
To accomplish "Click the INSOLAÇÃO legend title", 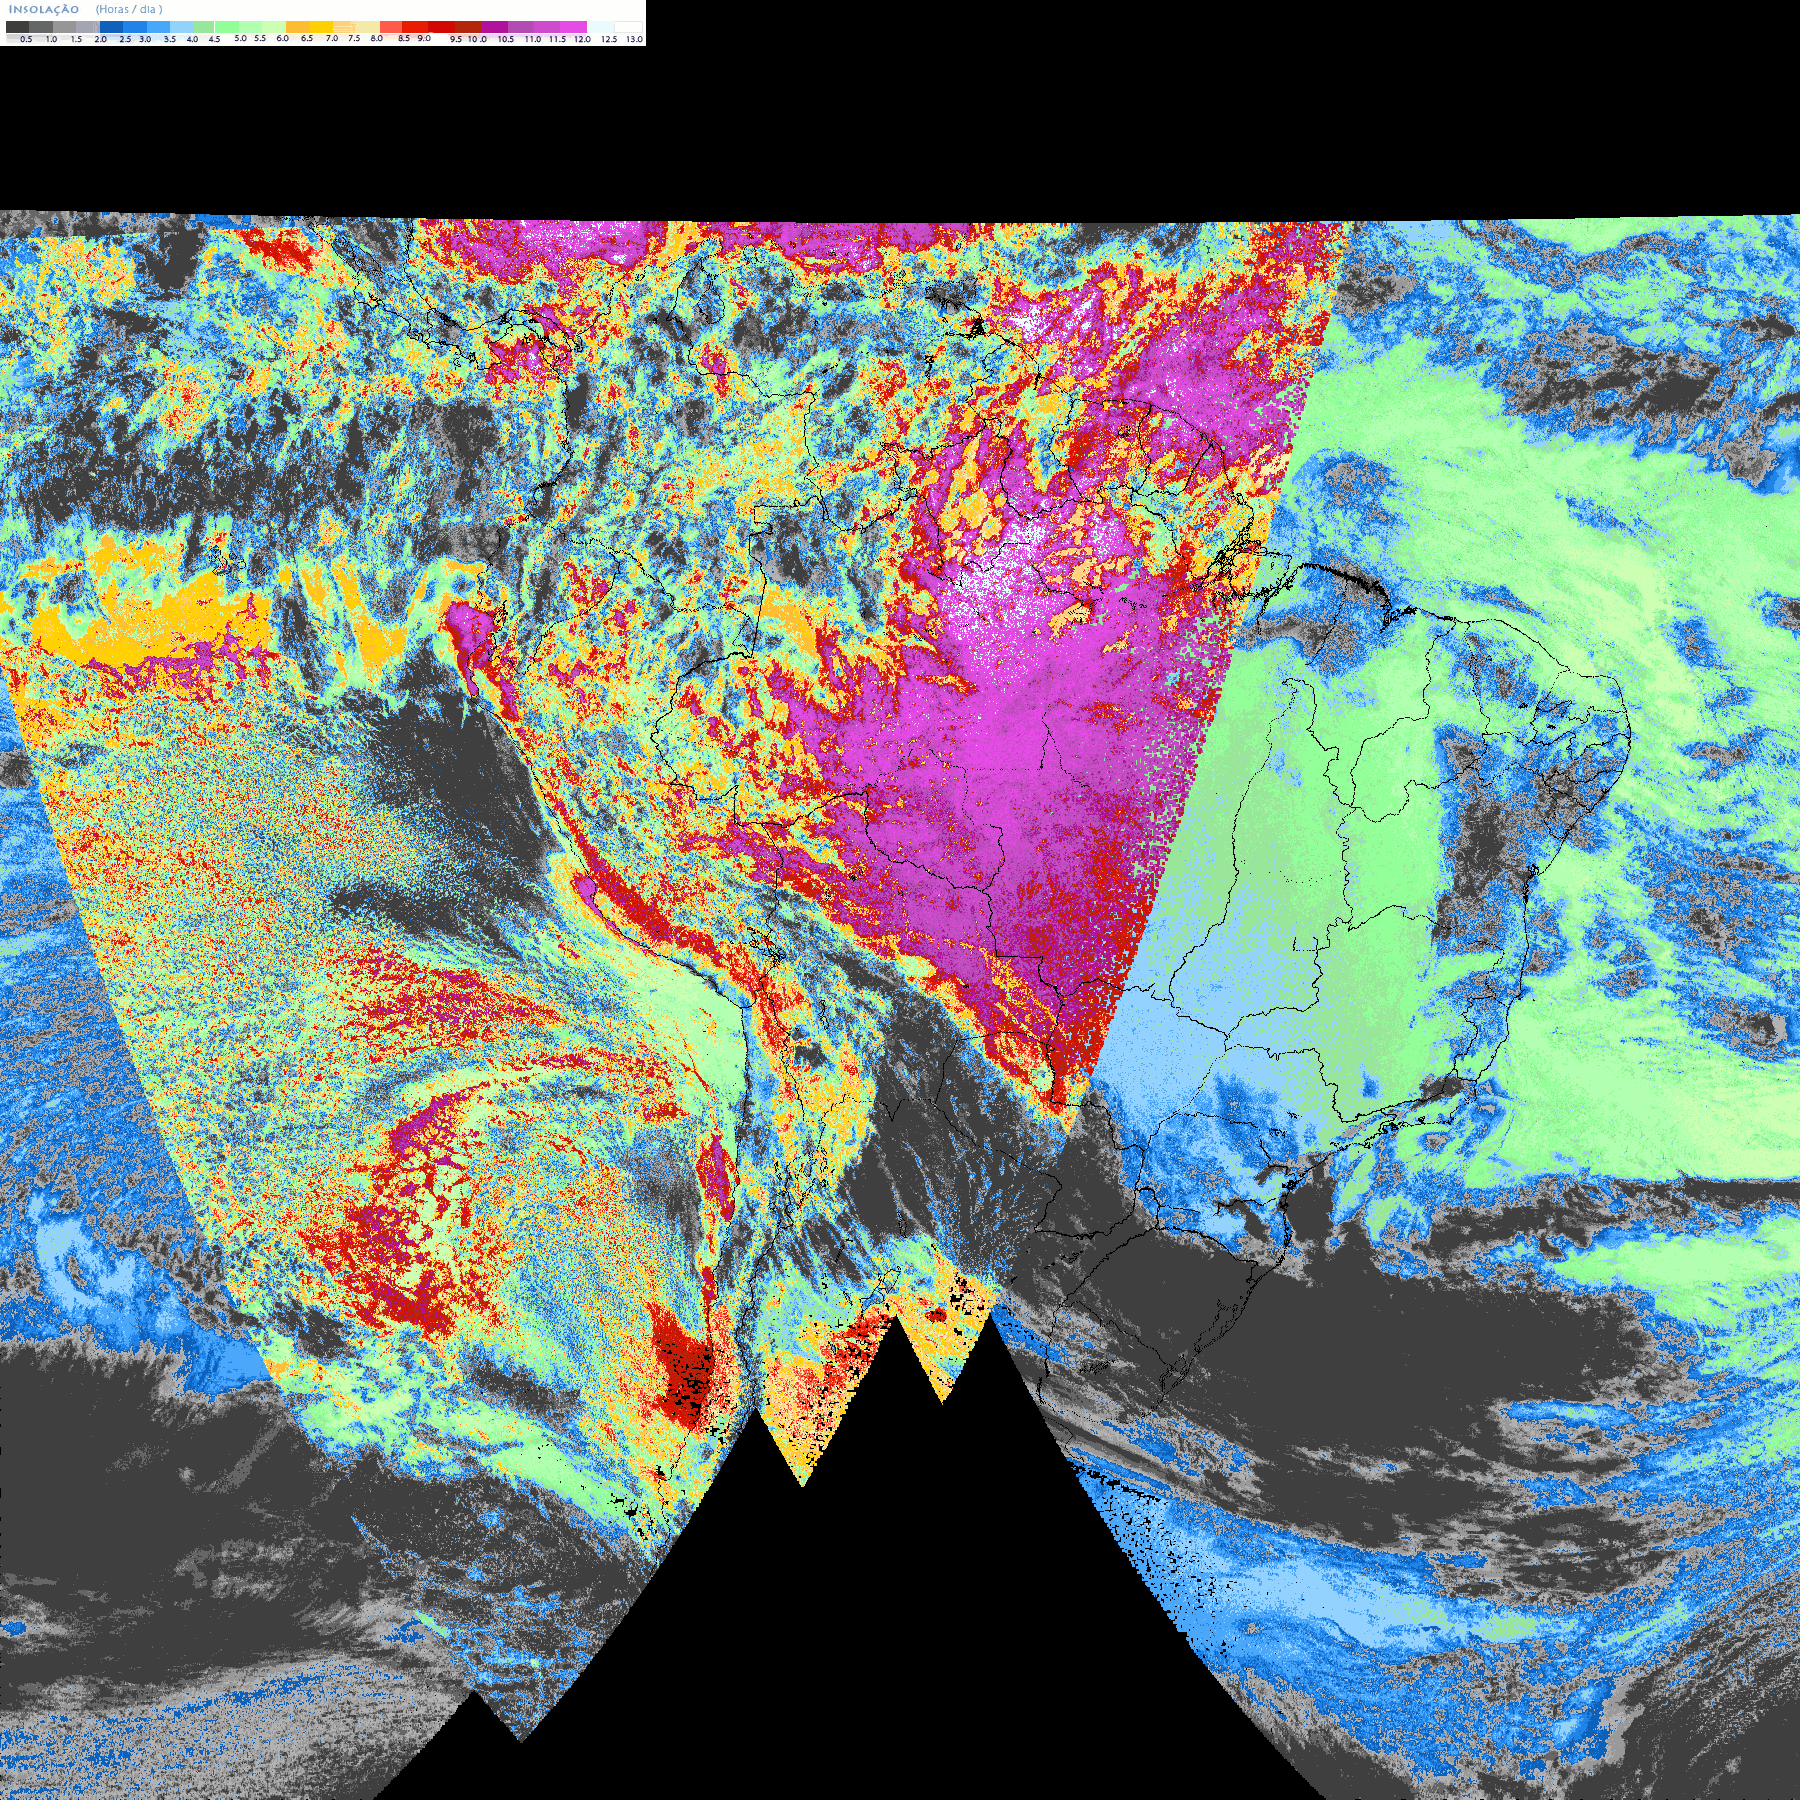I will (44, 9).
